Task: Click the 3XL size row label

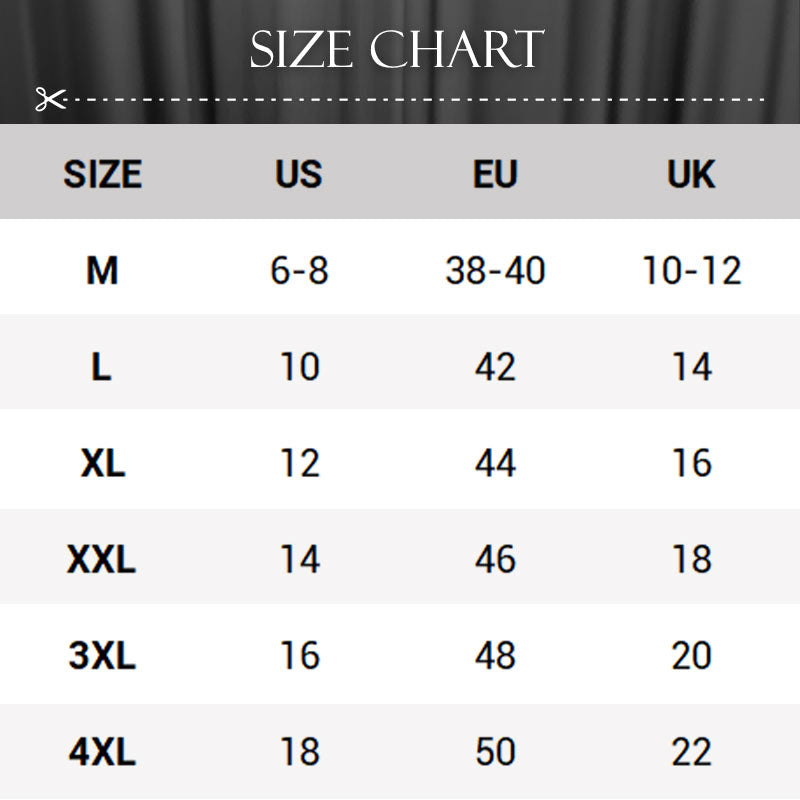Action: (102, 655)
